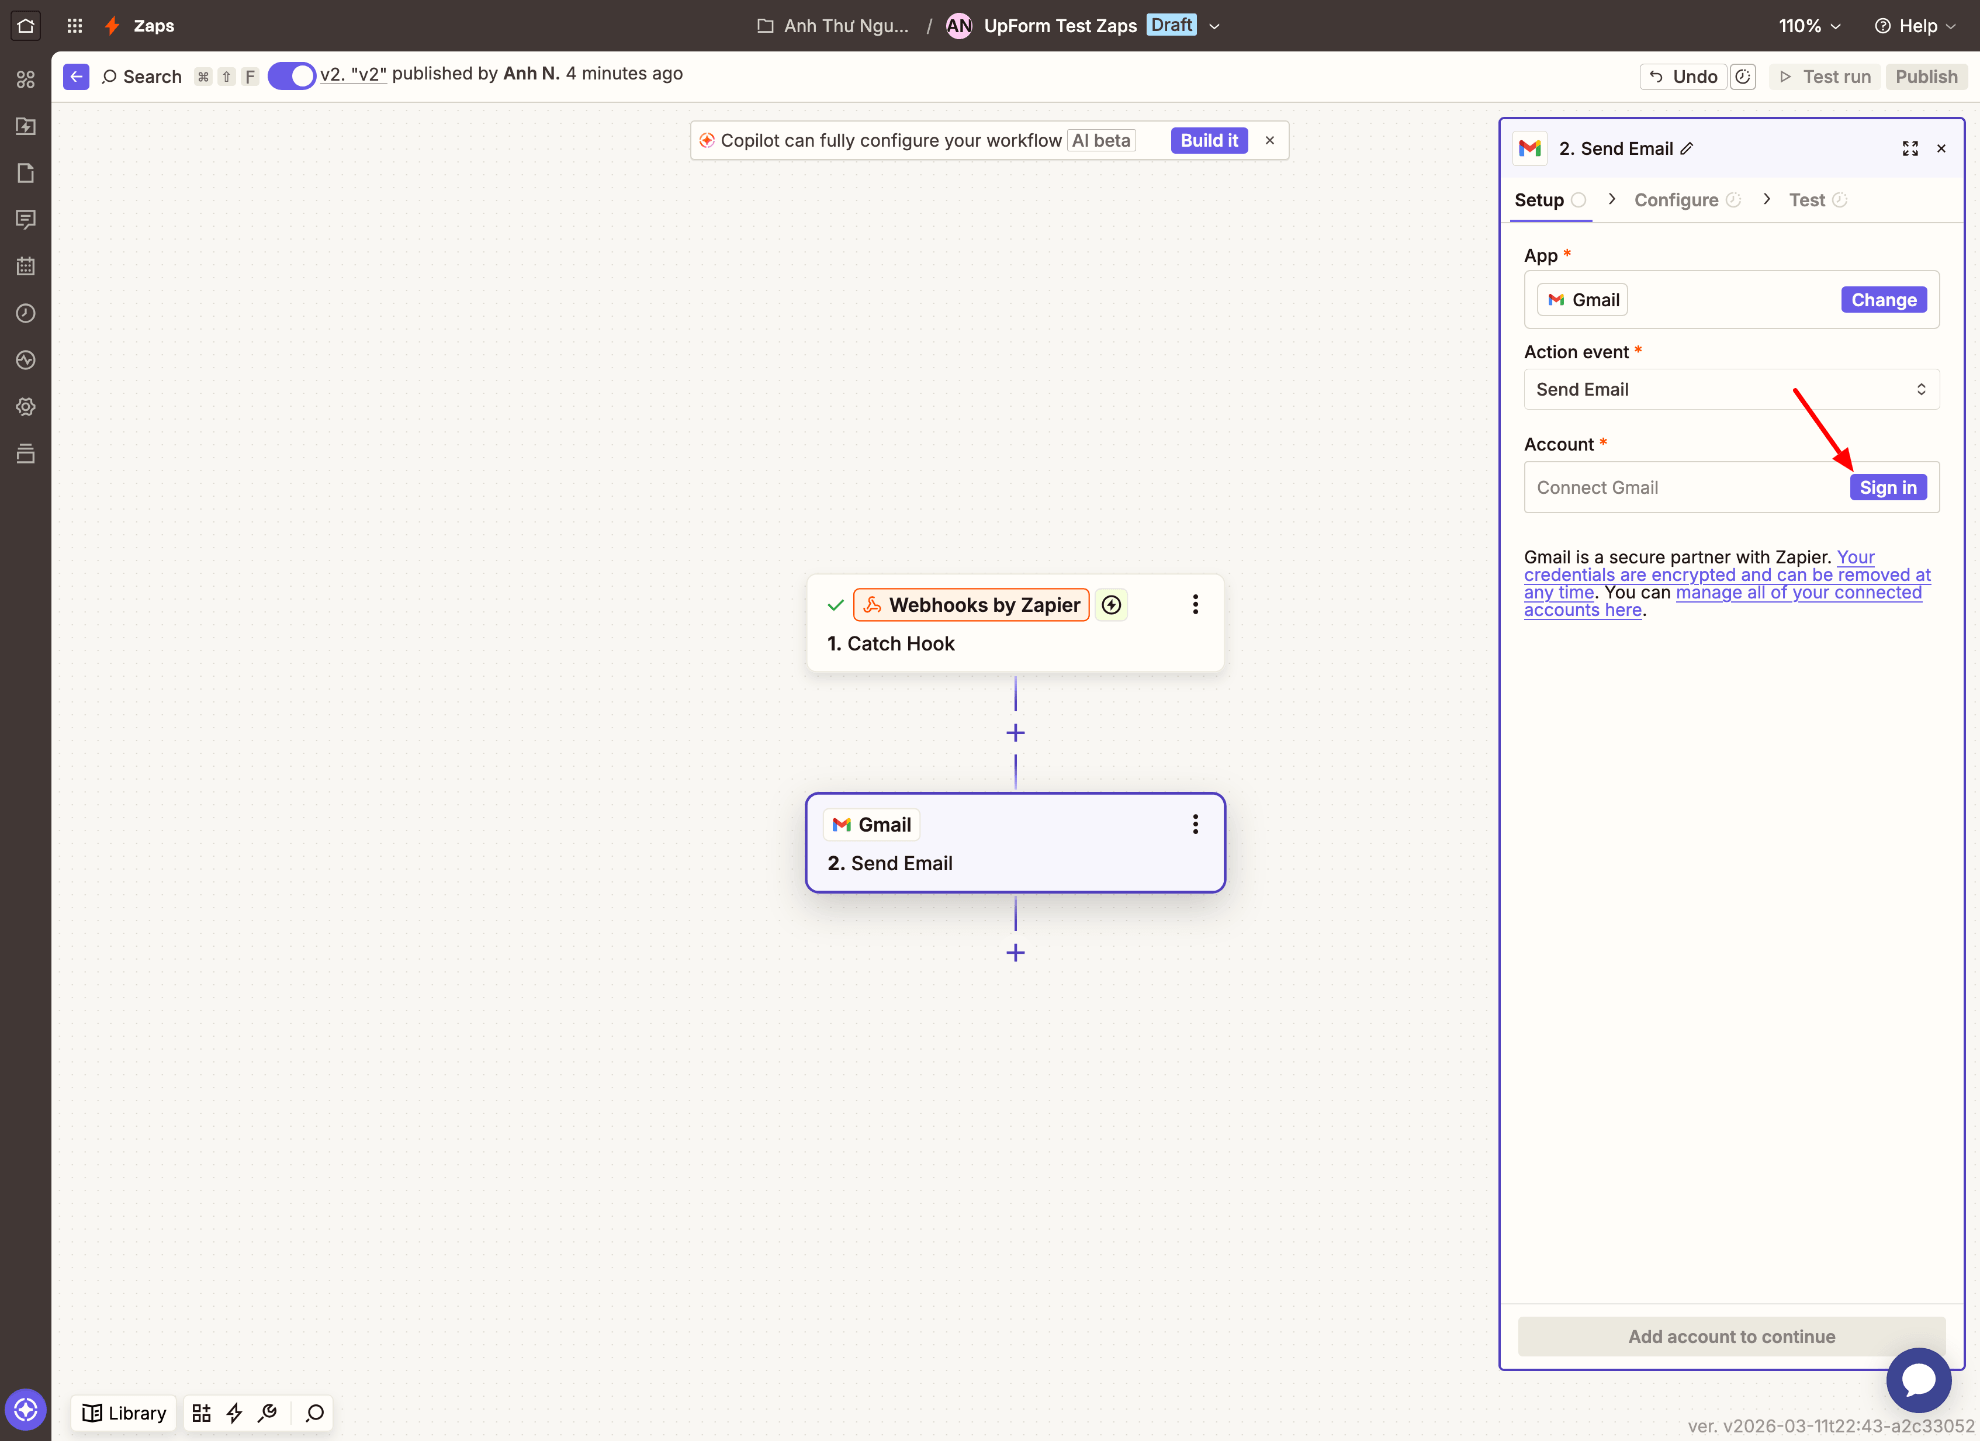1980x1441 pixels.
Task: Open the left sidebar settings gear icon
Action: tap(26, 407)
